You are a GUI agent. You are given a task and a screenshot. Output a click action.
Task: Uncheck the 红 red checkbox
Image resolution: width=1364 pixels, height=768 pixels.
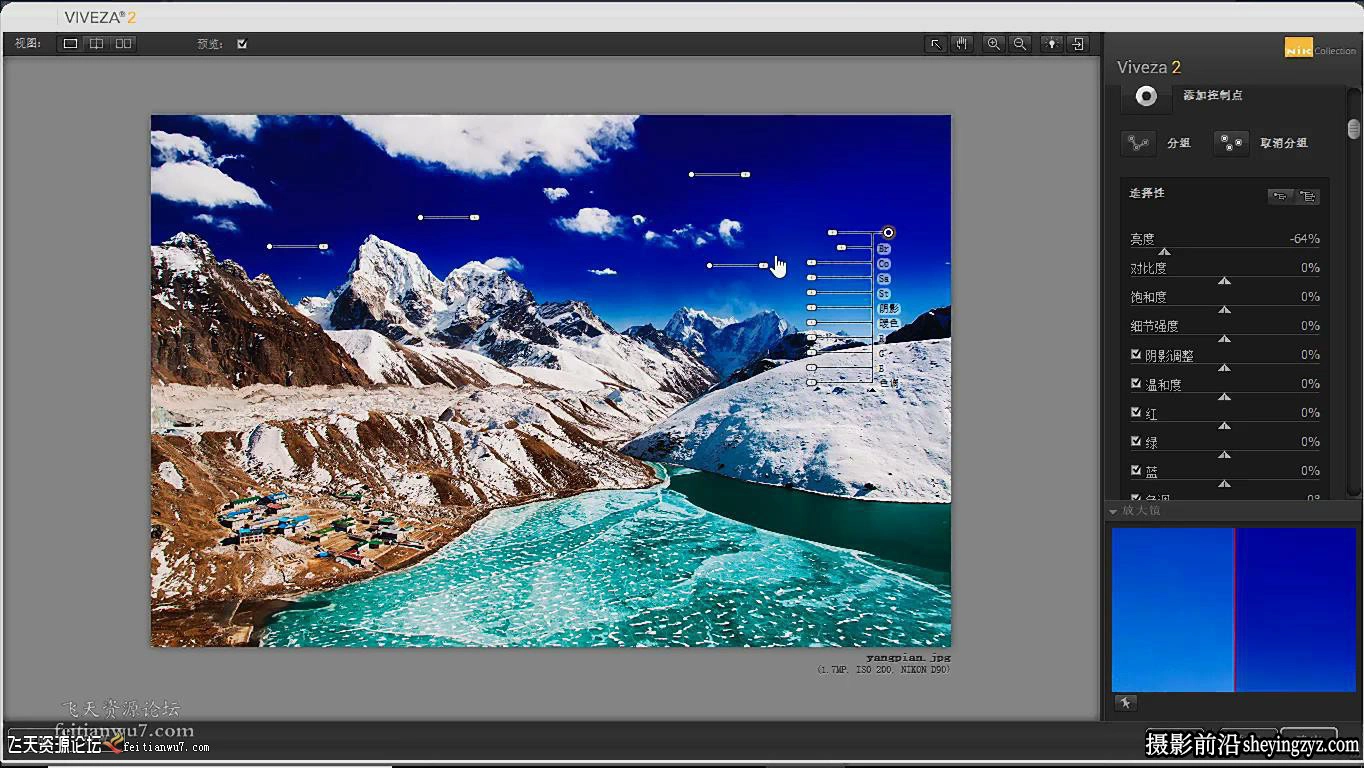click(1136, 412)
